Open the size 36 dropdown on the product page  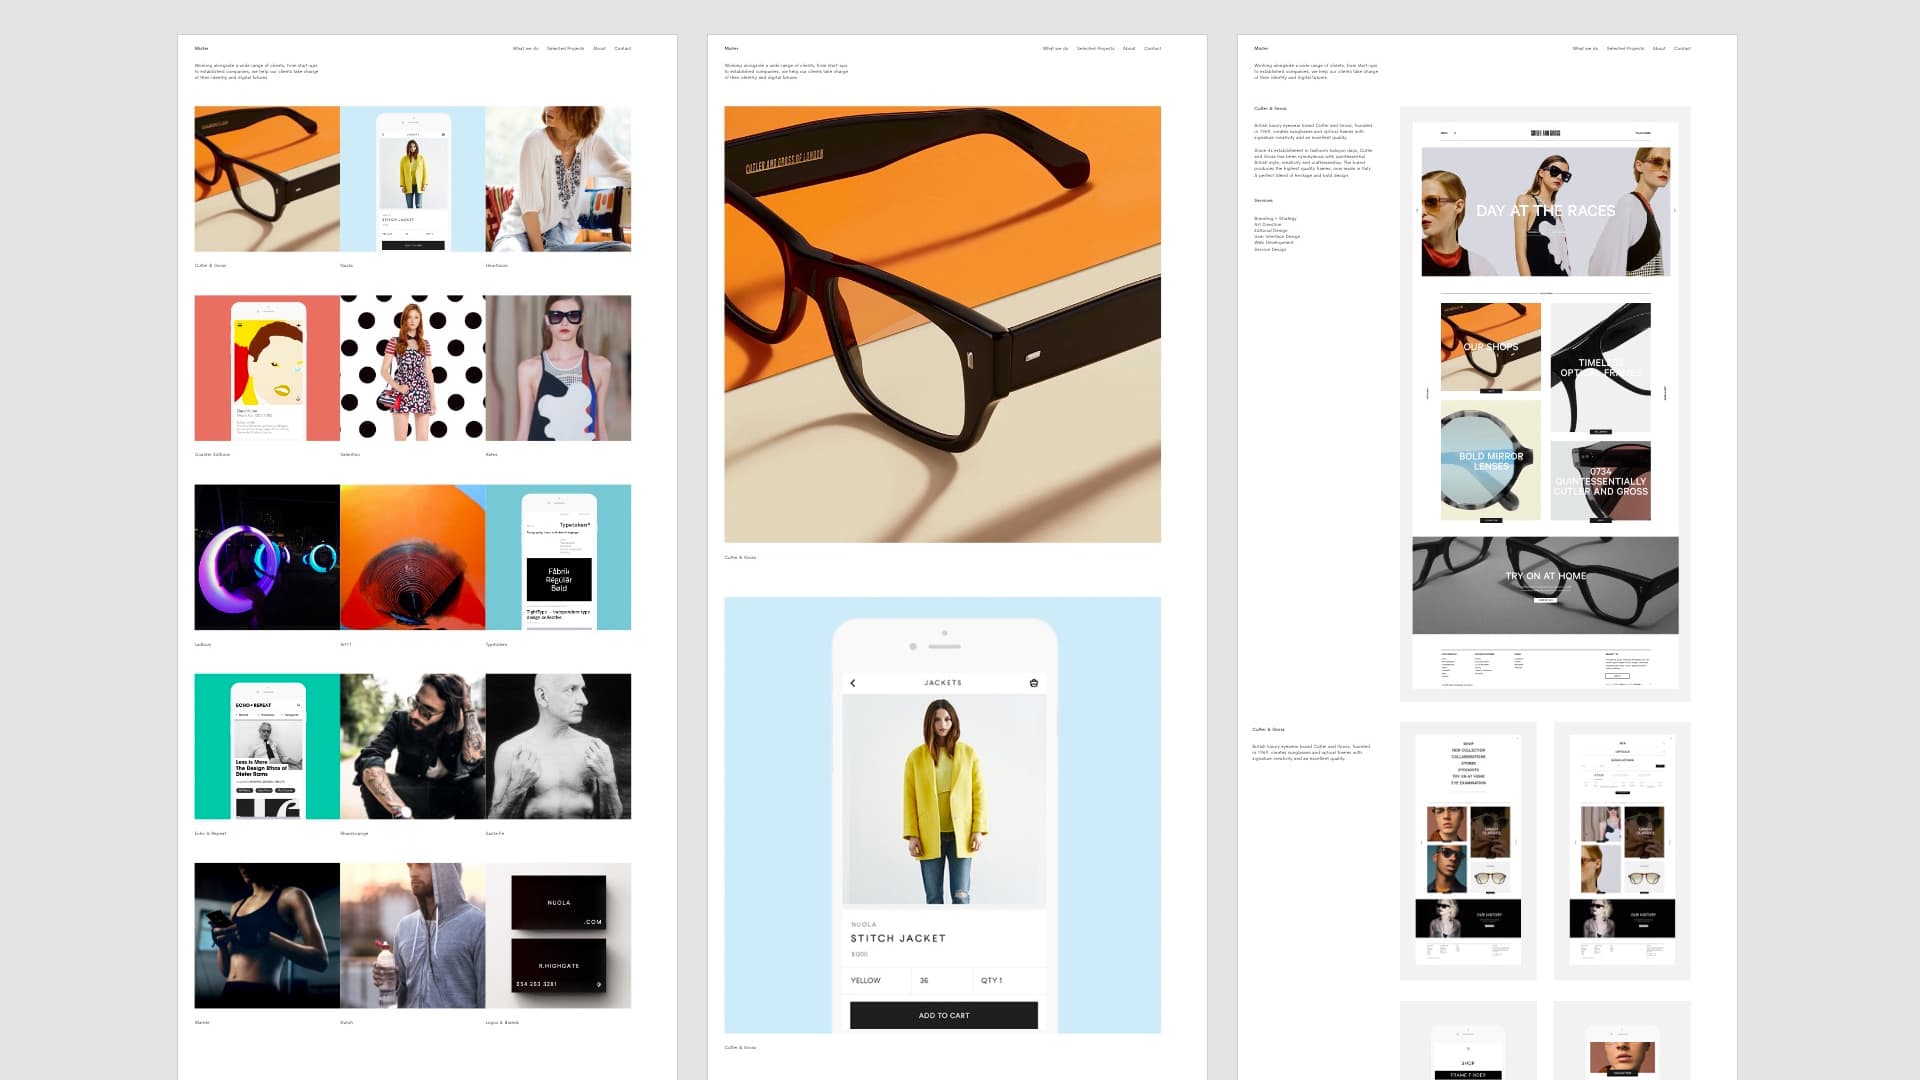pyautogui.click(x=940, y=981)
